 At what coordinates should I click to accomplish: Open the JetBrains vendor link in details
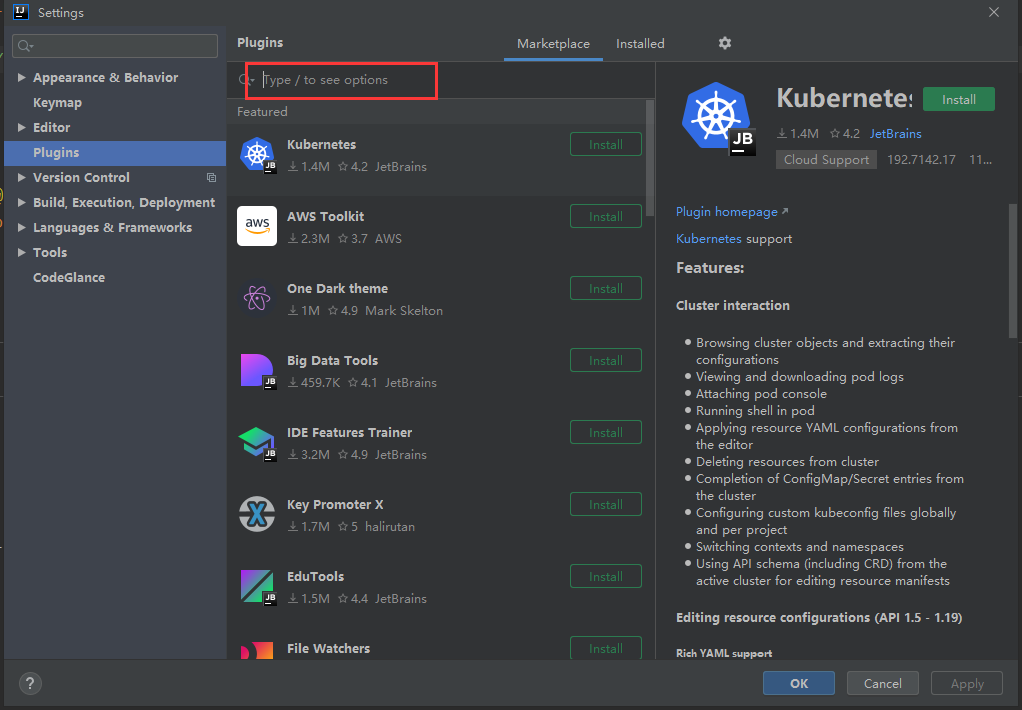[x=896, y=134]
